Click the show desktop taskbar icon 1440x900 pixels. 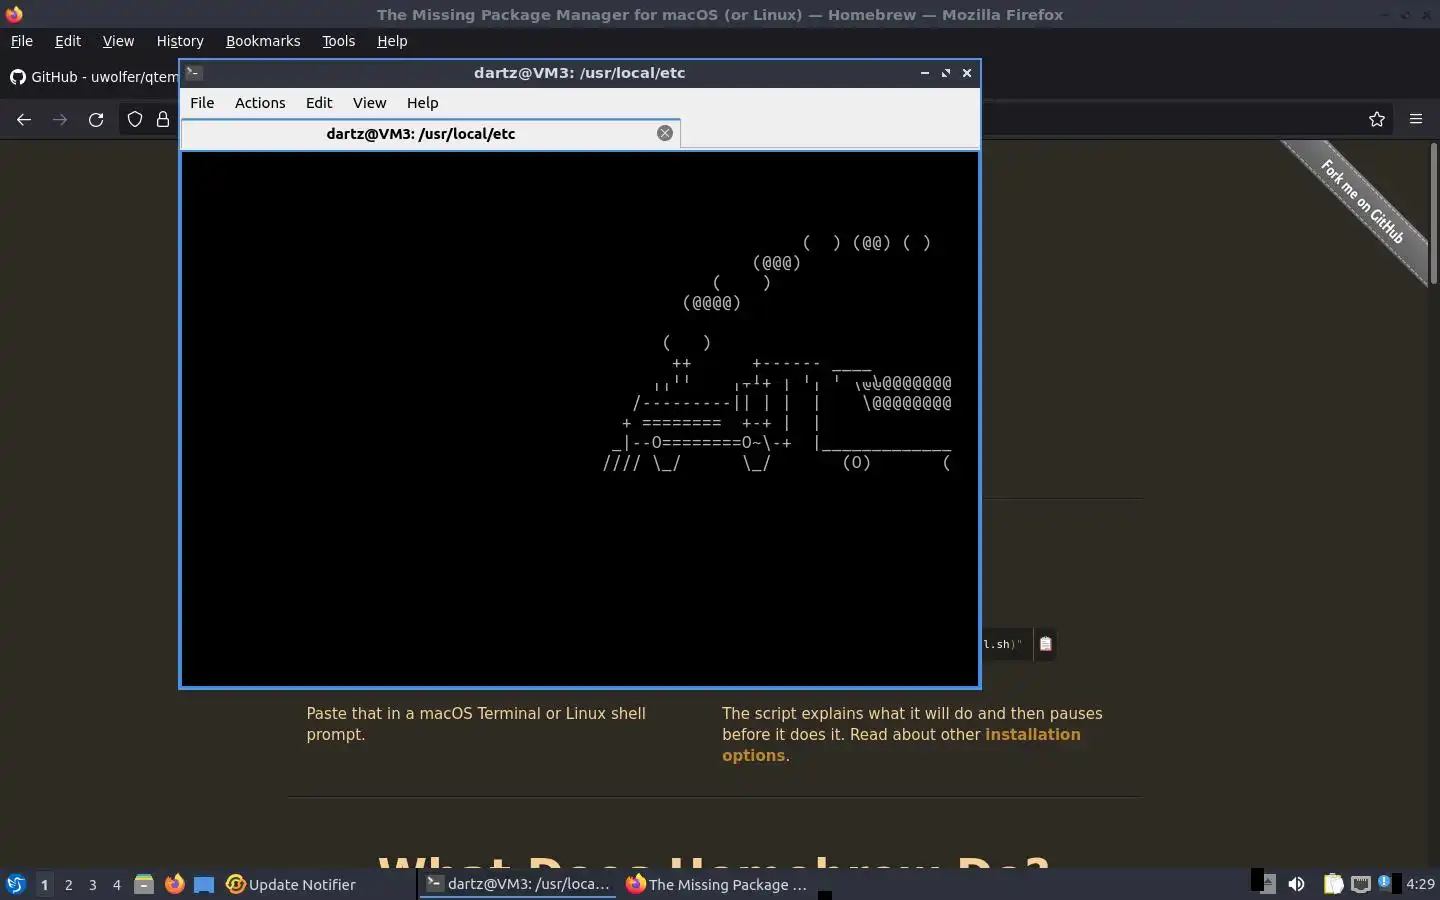[204, 884]
